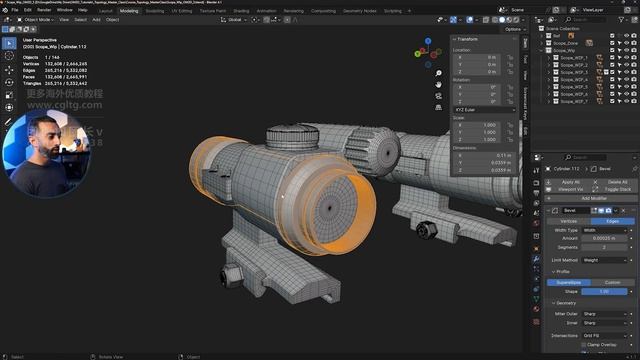640x360 pixels.
Task: Switch to the Layout workspace tab
Action: tap(105, 11)
